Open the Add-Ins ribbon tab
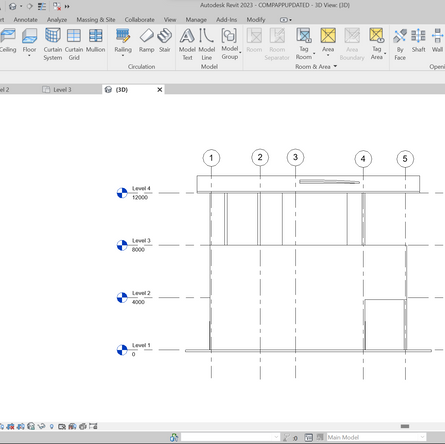Viewport: 445px width, 444px height. 227,20
